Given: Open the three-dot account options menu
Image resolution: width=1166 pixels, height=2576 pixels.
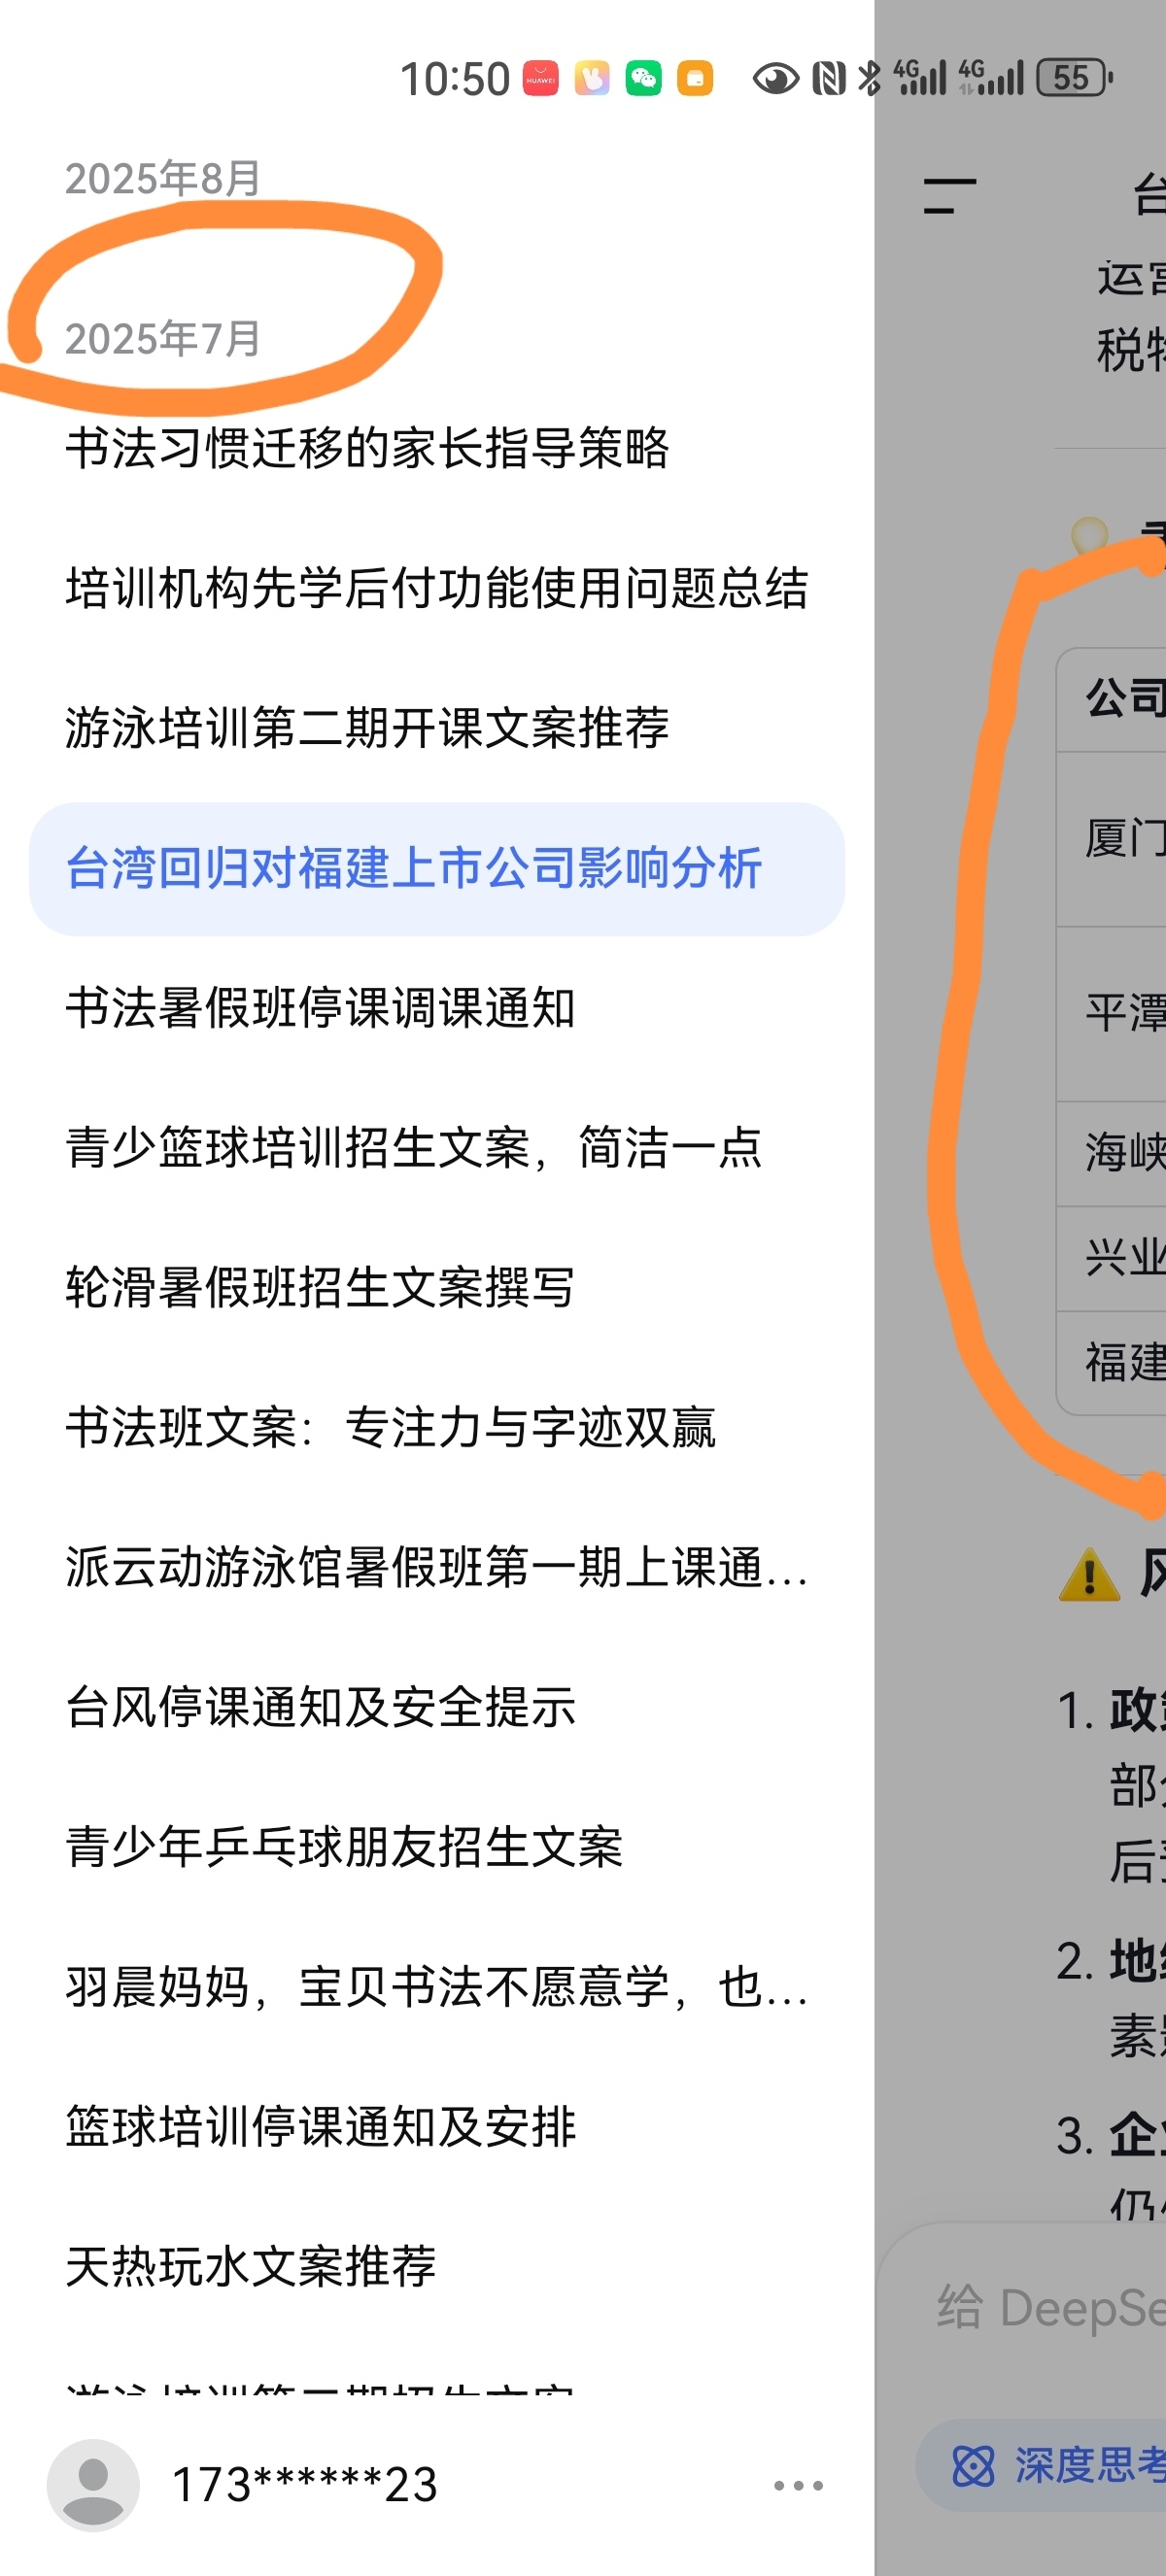Looking at the screenshot, I should [798, 2485].
